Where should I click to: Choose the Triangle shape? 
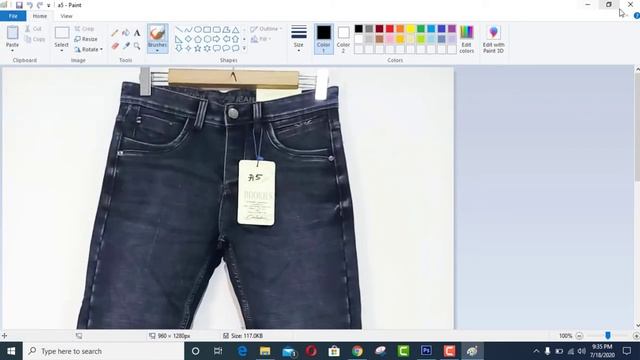(236, 29)
